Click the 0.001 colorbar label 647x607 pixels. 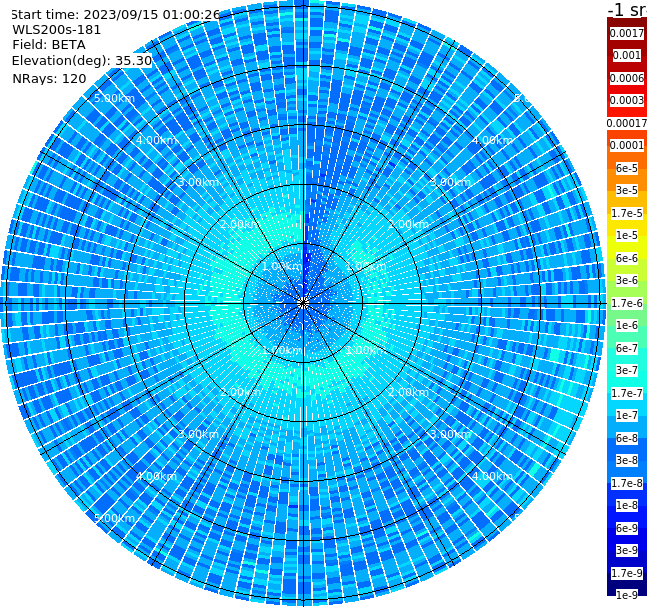[x=627, y=55]
